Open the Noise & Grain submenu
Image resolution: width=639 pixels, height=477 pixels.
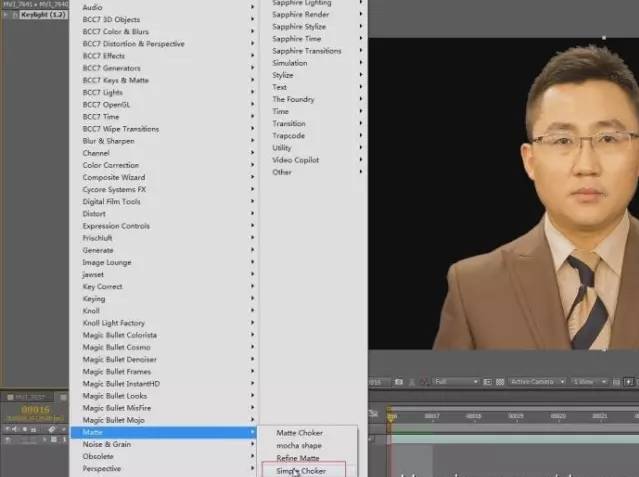click(163, 444)
